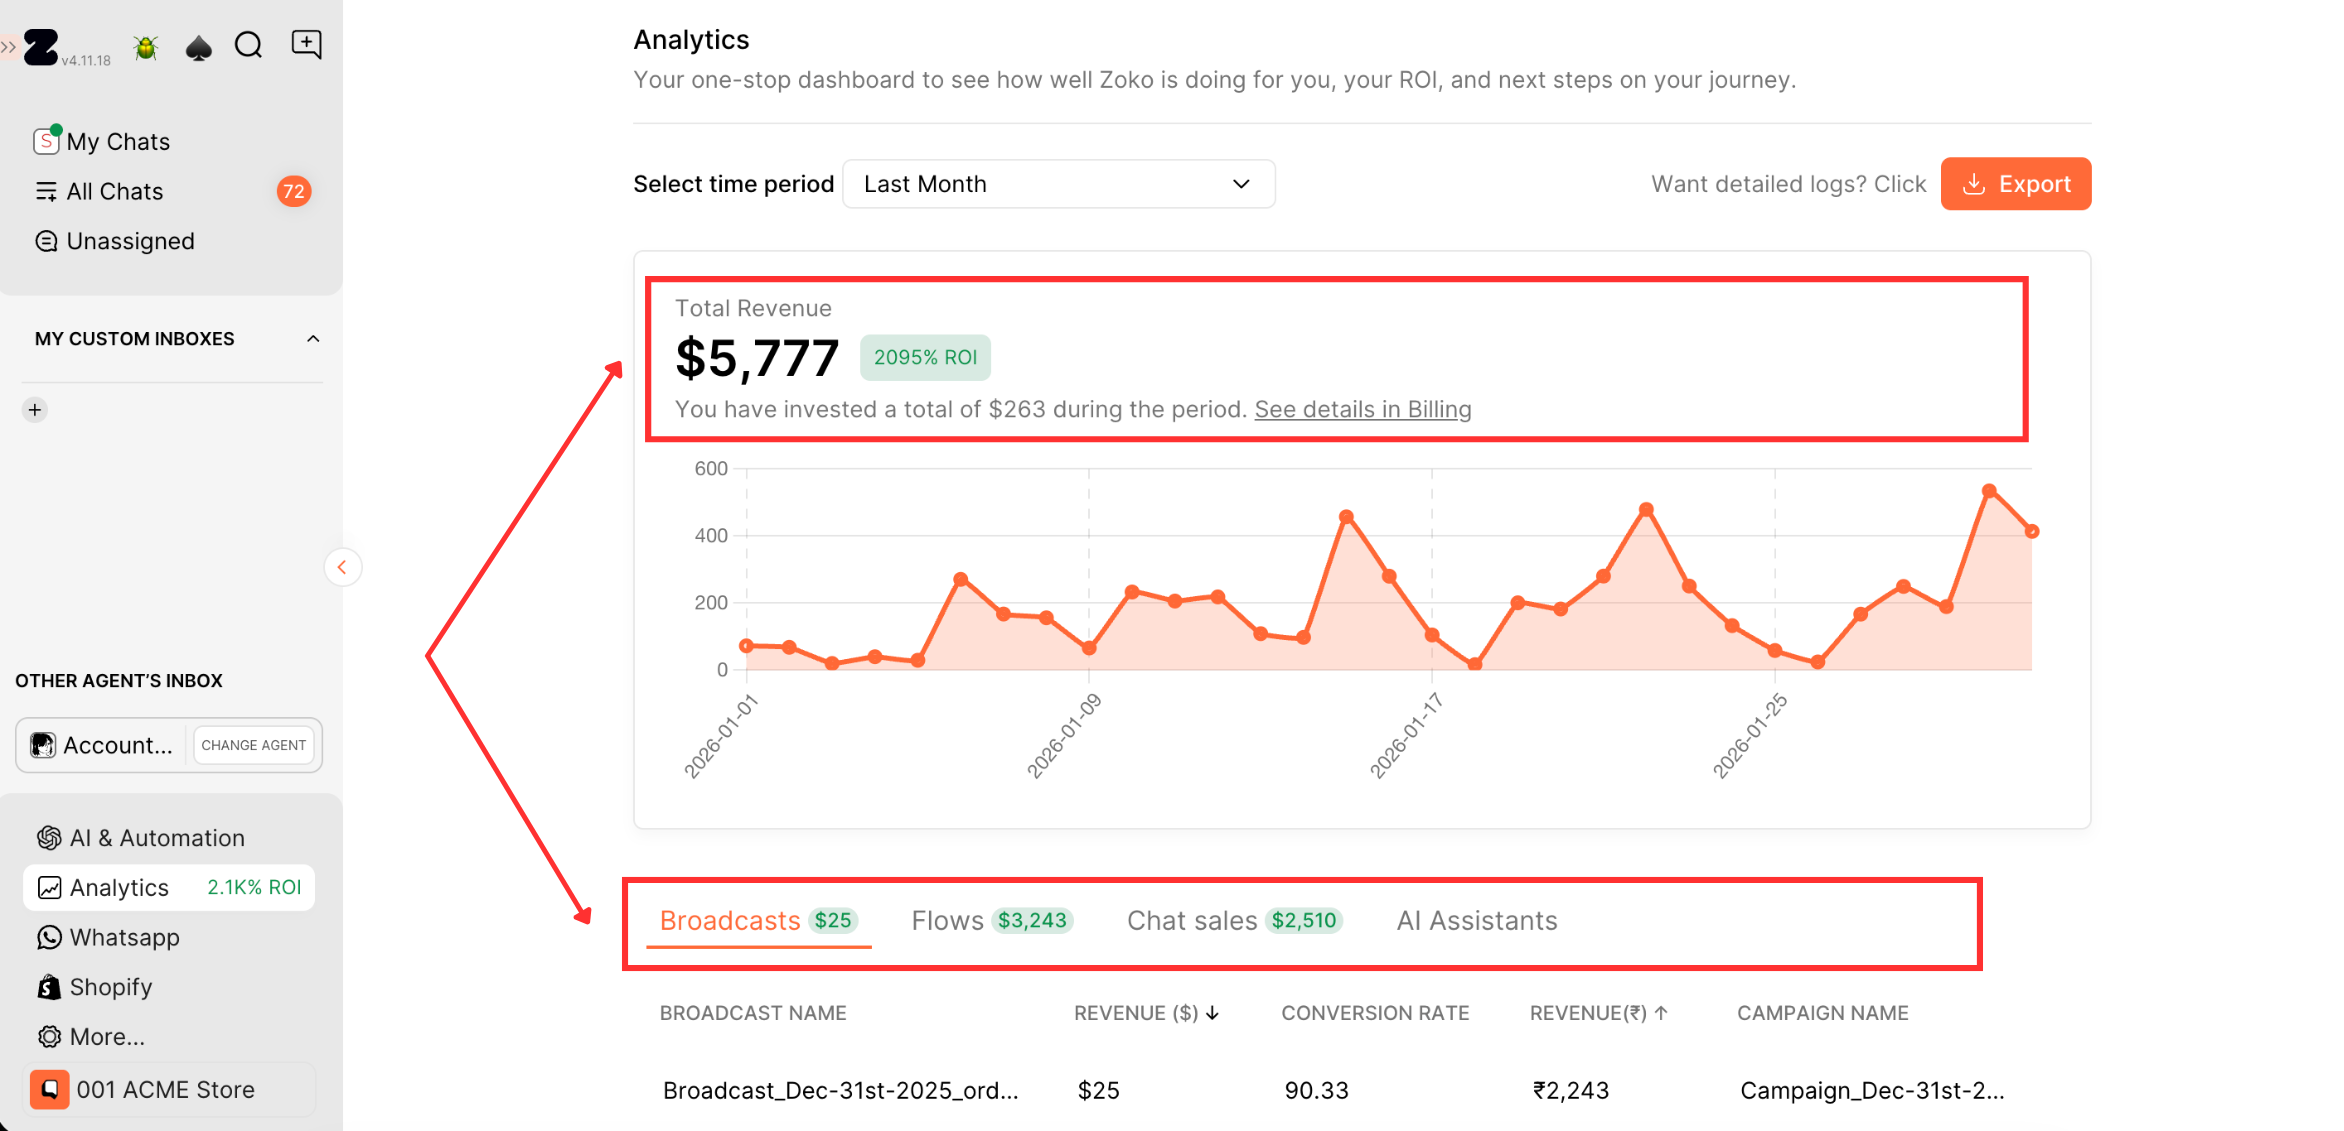Image resolution: width=2344 pixels, height=1131 pixels.
Task: Click the bug report beetle icon
Action: [146, 47]
